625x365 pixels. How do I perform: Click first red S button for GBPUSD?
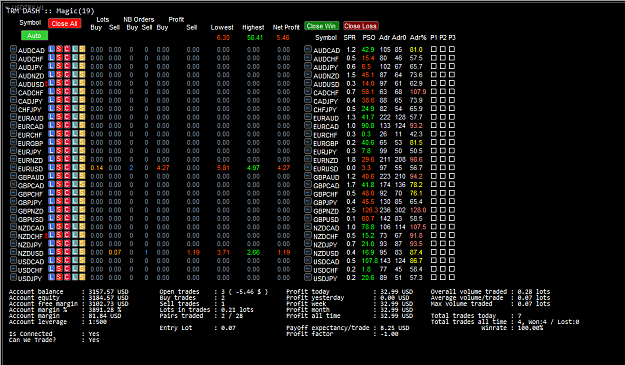coord(59,218)
